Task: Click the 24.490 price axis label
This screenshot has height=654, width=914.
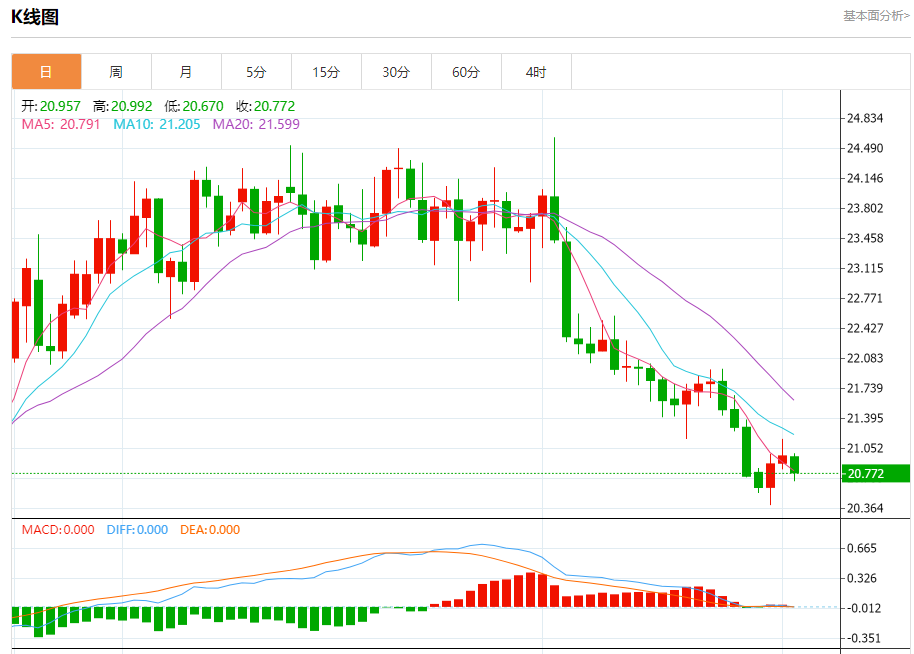Action: click(x=865, y=148)
